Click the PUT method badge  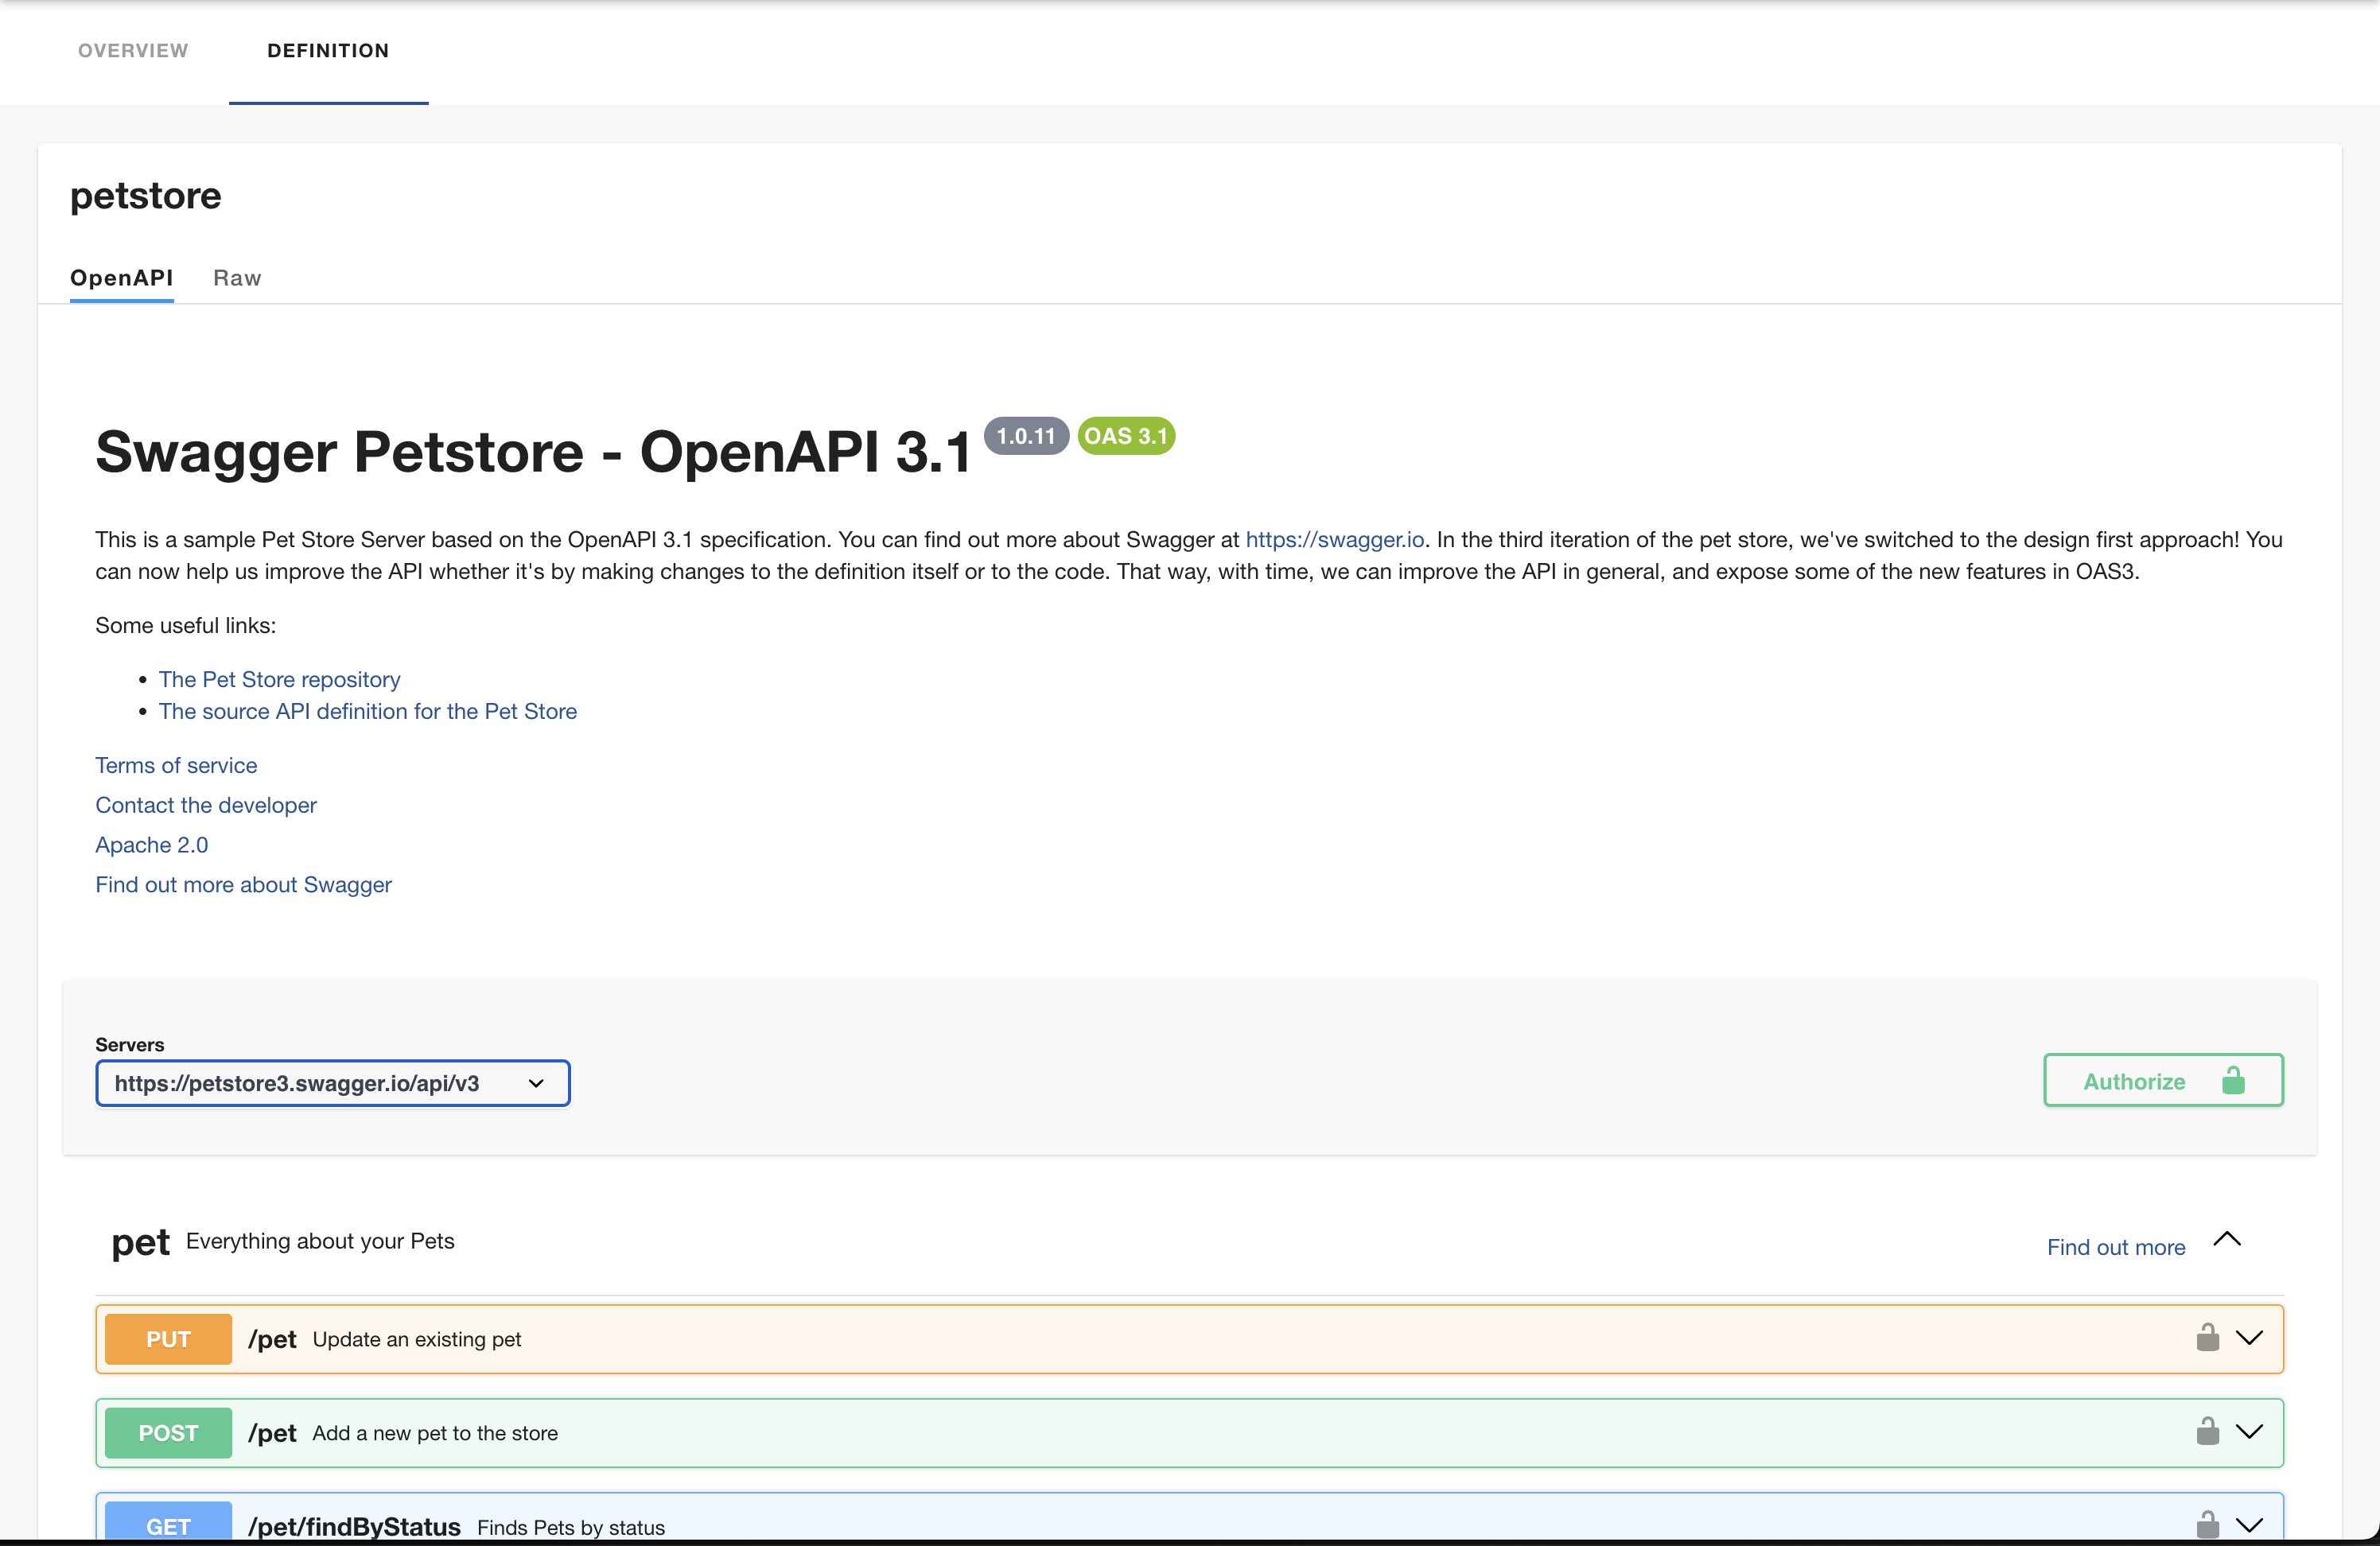pos(168,1339)
